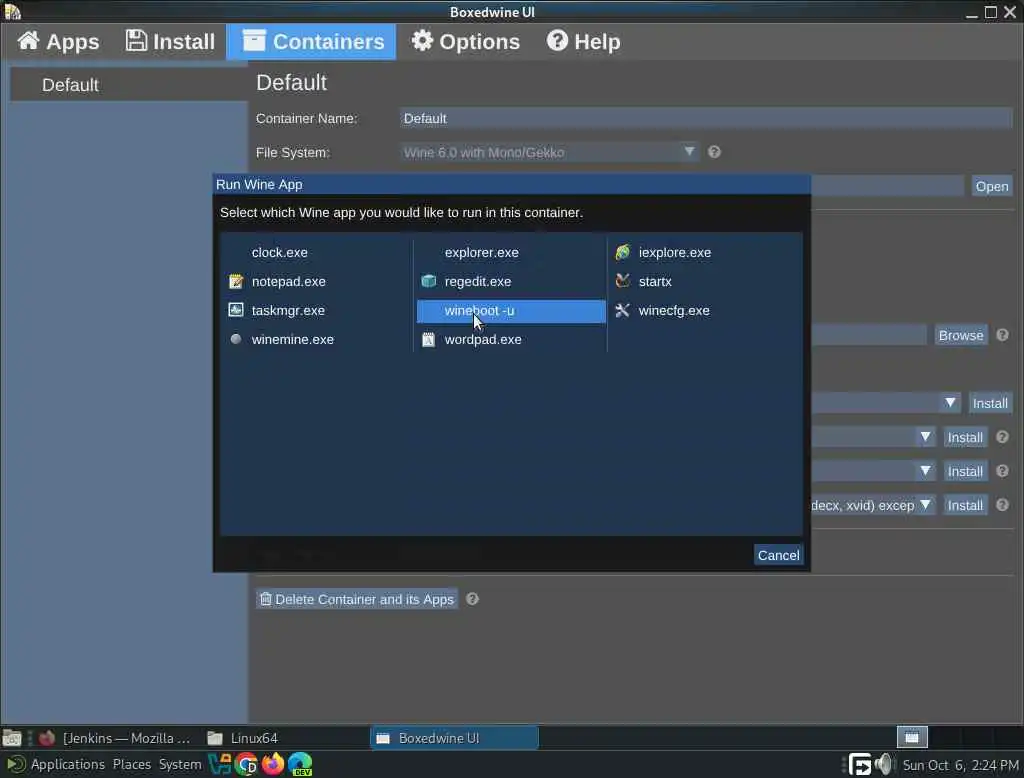Select the Containers tab

click(x=312, y=41)
